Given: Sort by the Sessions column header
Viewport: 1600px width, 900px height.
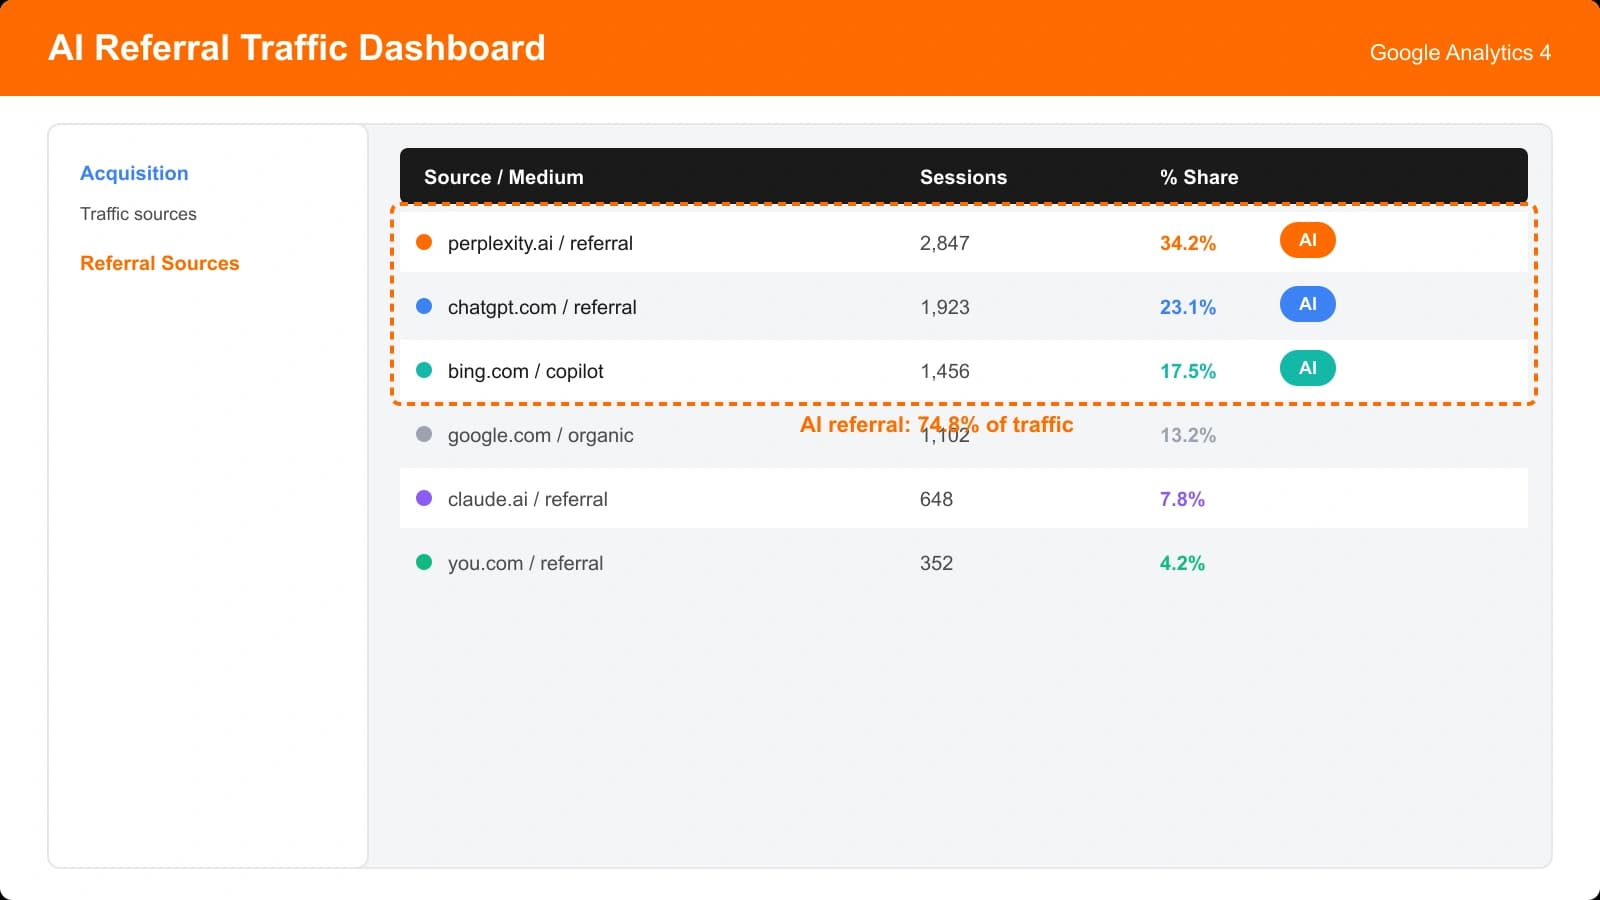Looking at the screenshot, I should tap(963, 177).
